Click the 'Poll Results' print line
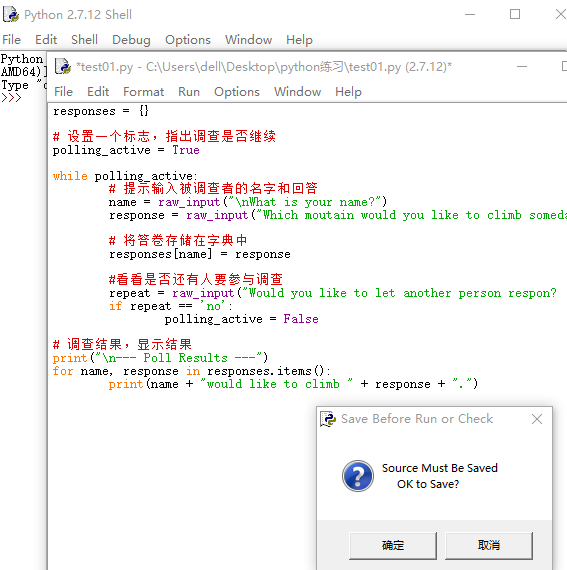 click(x=160, y=358)
